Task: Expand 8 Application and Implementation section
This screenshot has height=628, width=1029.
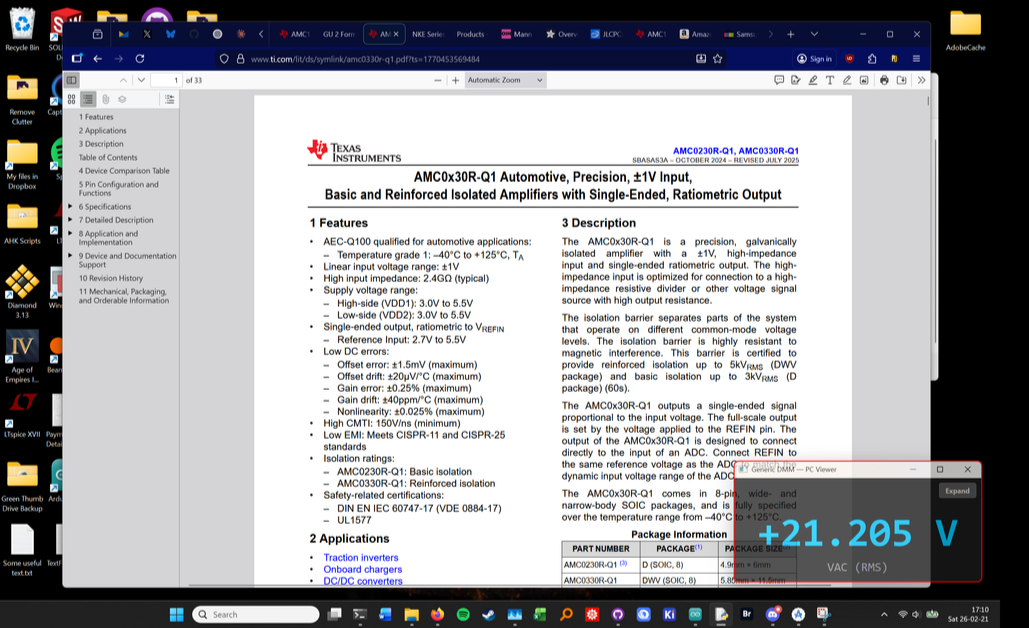Action: click(70, 233)
